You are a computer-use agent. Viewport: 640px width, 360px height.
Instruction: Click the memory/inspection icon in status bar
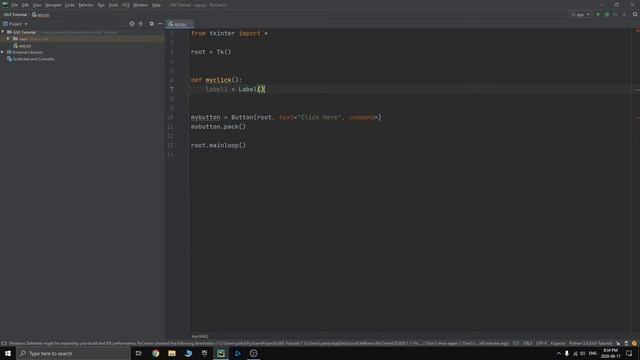(x=626, y=344)
